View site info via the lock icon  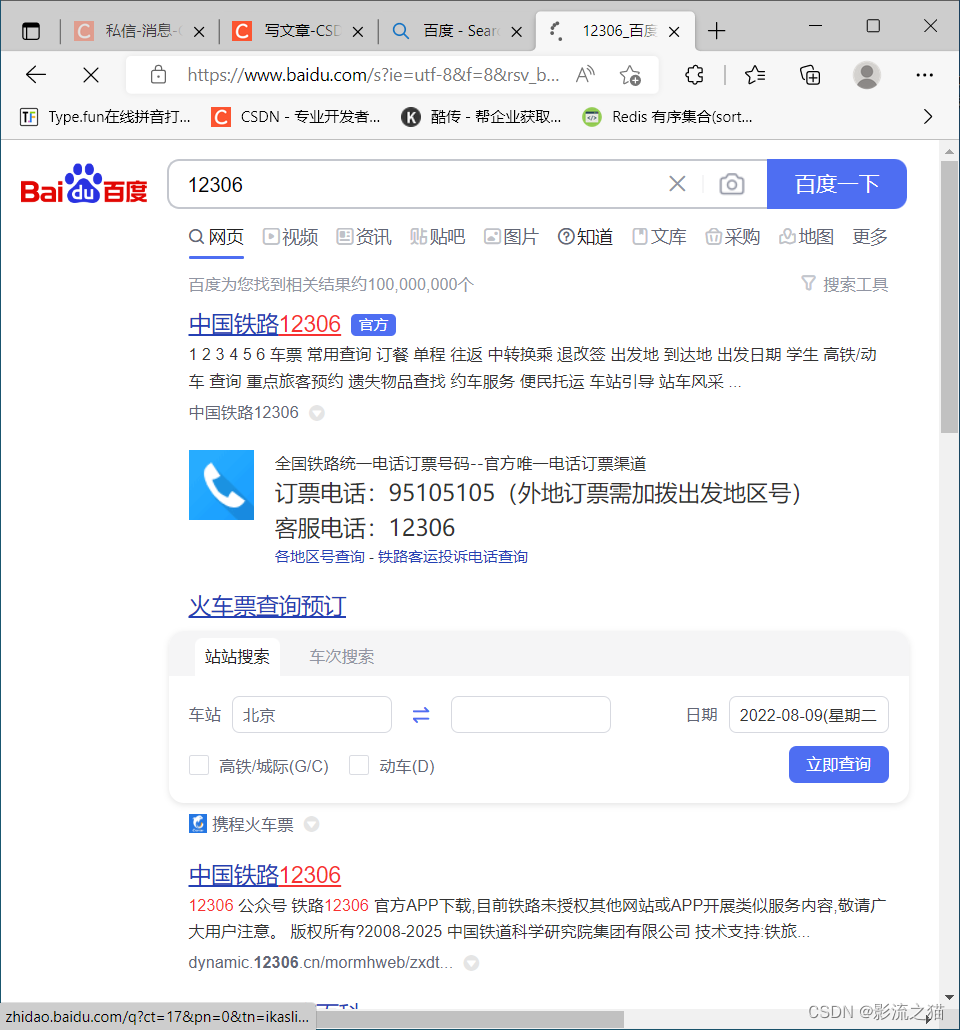pos(158,75)
